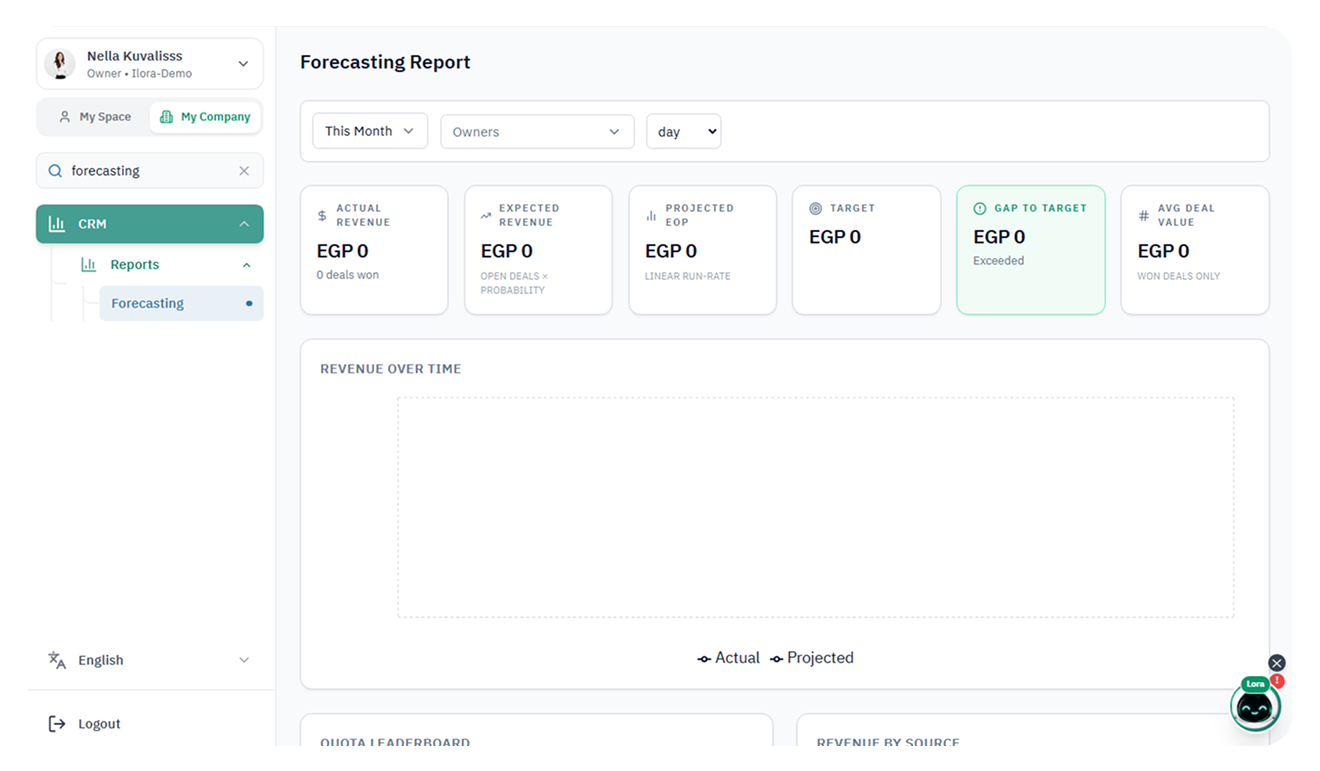Click Nella Kuvalisss profile avatar
This screenshot has width=1320, height=771.
pos(60,64)
